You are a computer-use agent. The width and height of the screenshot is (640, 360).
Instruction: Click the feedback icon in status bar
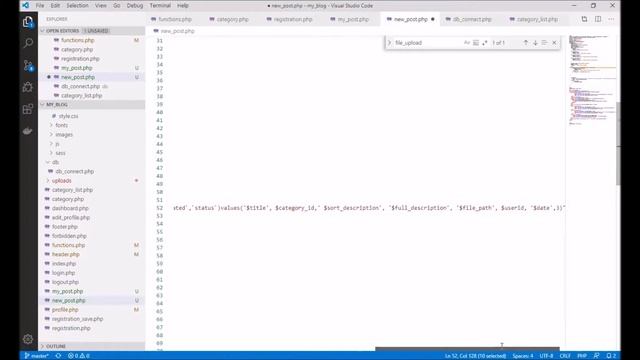click(x=597, y=356)
